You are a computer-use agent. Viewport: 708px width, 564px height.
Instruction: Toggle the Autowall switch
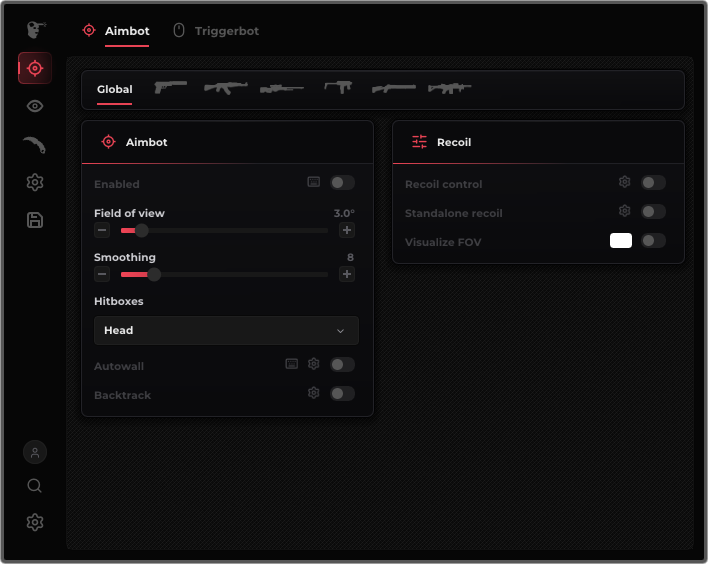[342, 365]
